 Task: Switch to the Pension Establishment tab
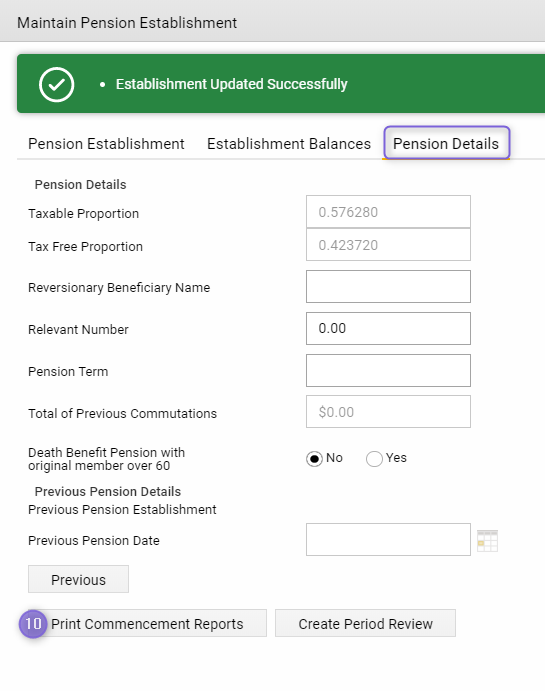[106, 144]
